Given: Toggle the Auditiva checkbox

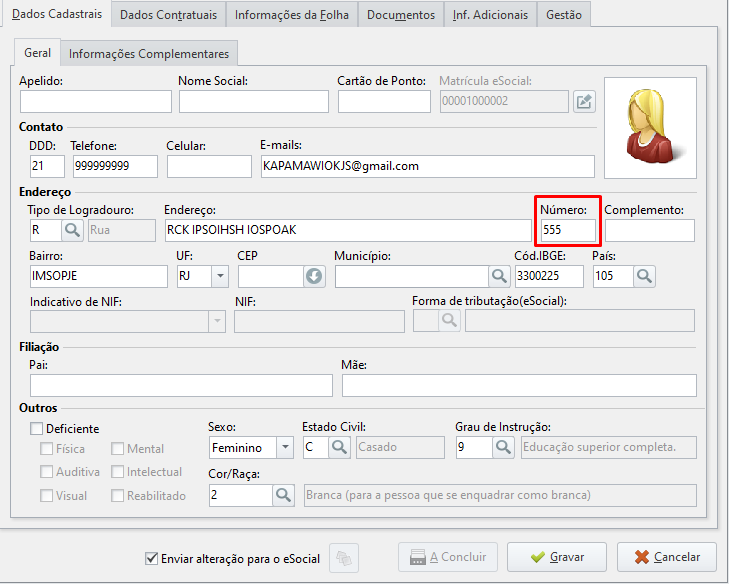Looking at the screenshot, I should (x=46, y=472).
